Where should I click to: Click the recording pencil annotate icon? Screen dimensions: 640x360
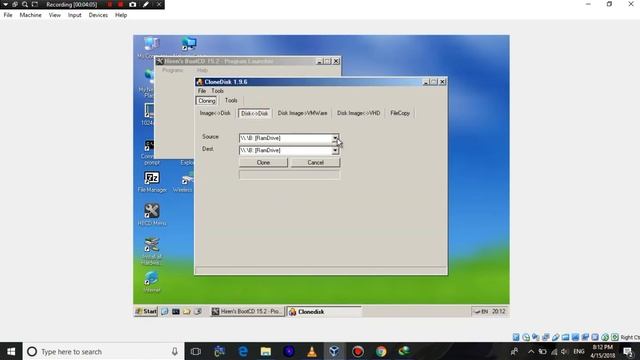(x=146, y=4)
